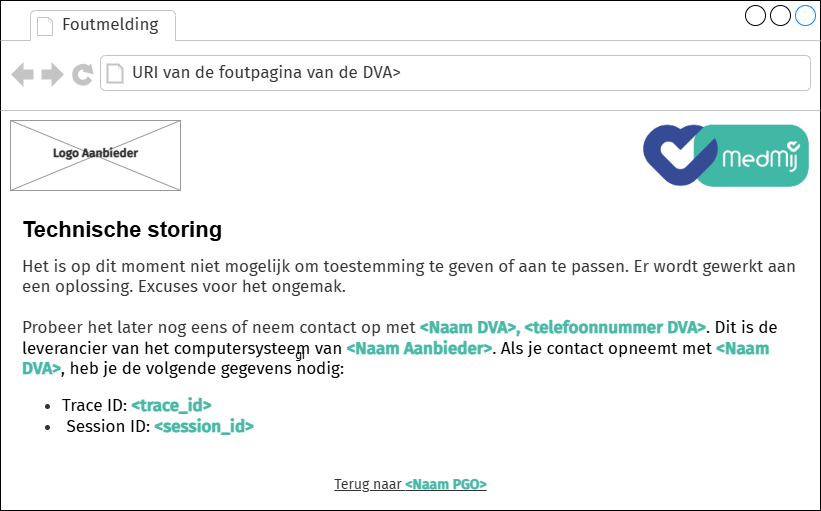The height and width of the screenshot is (511, 821).
Task: Select the Foutmelding browser tab
Action: pos(103,25)
